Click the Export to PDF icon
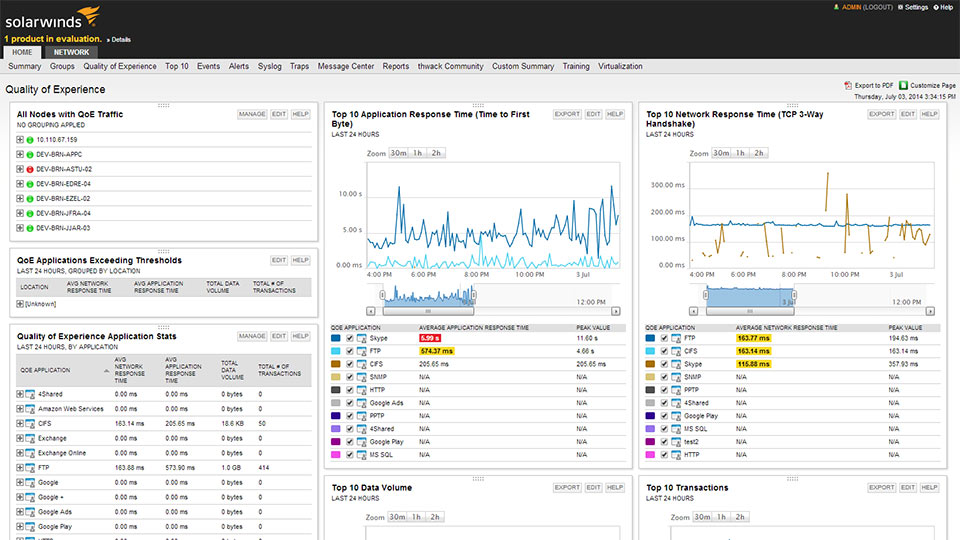 click(848, 86)
